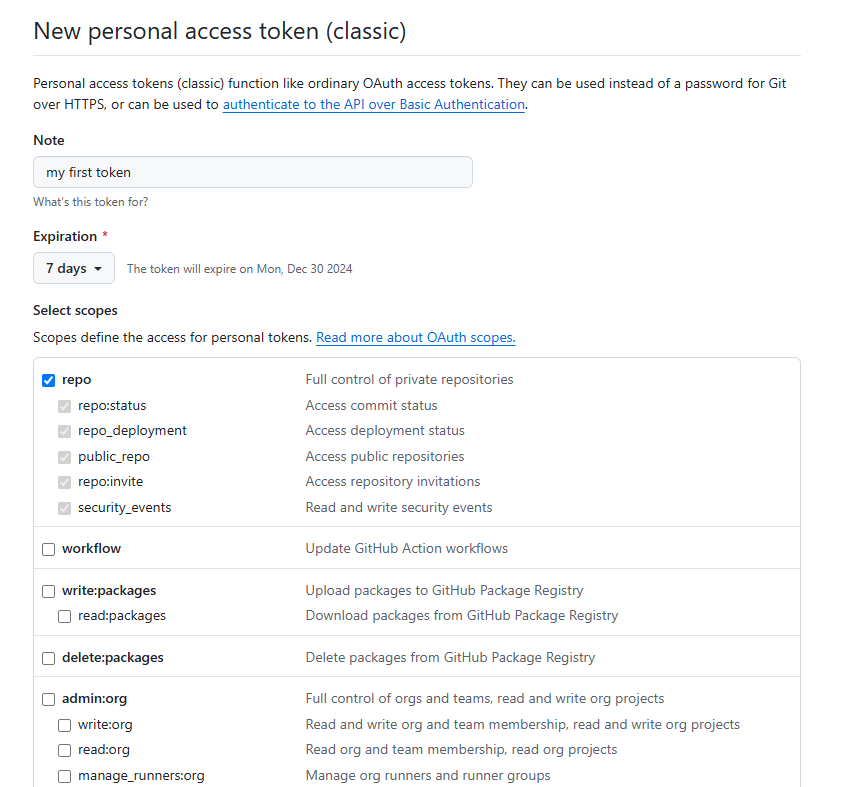Enable manage_runners:org checkbox

pos(64,777)
